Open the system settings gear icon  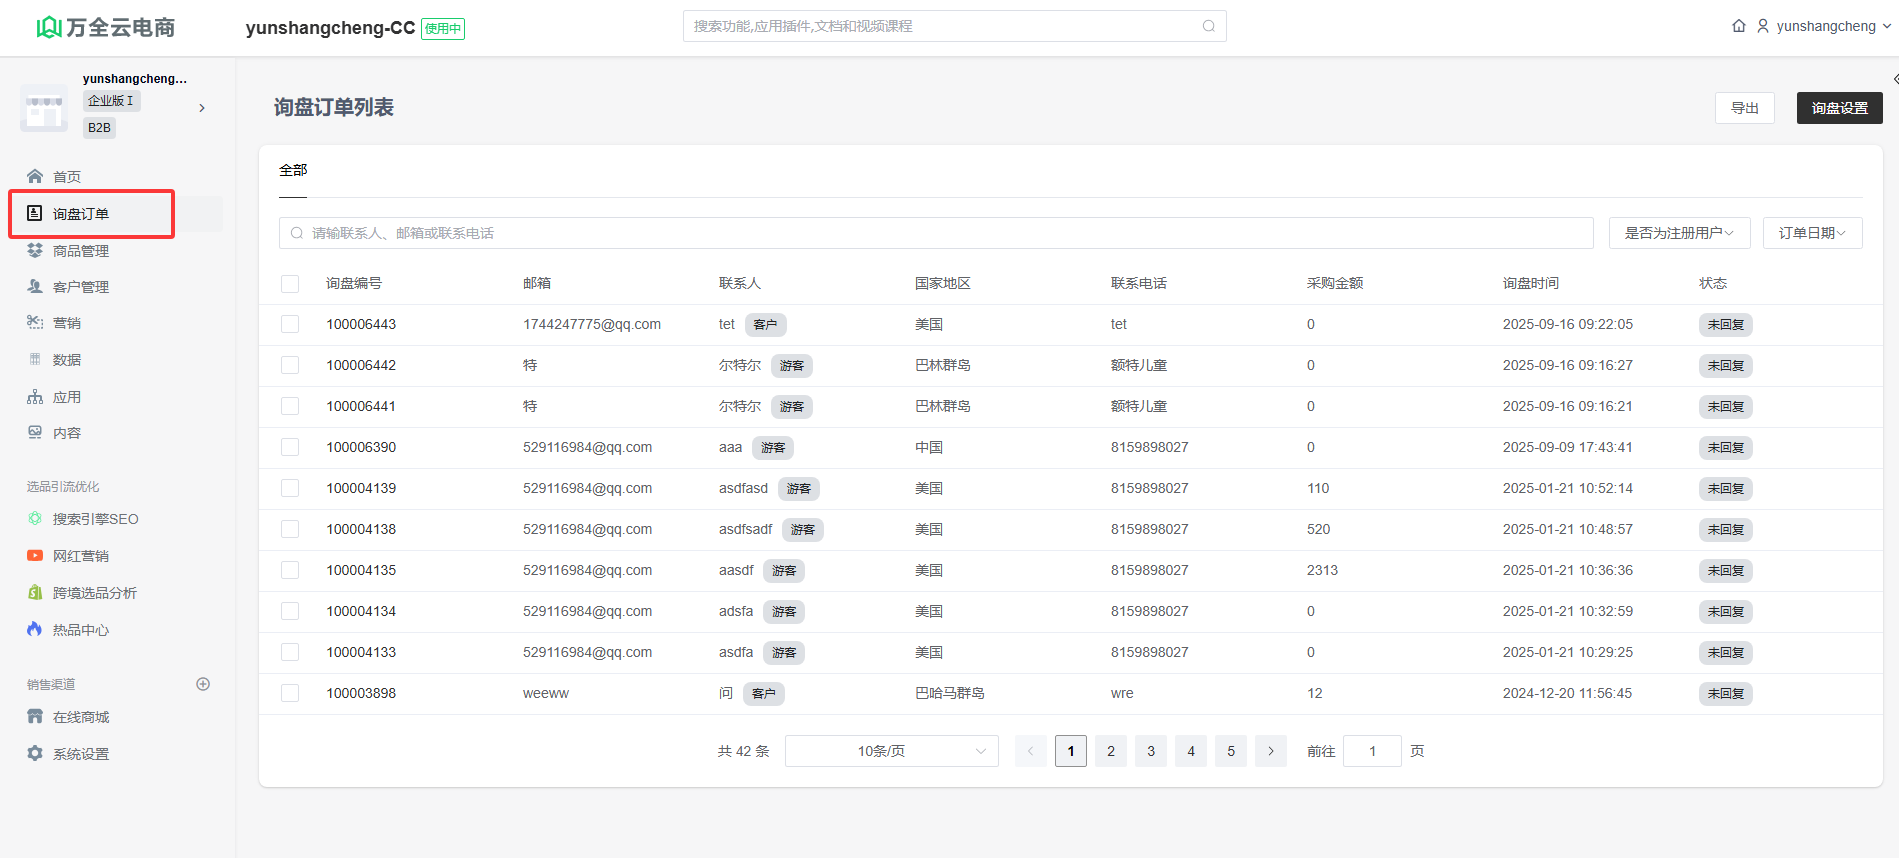(35, 753)
